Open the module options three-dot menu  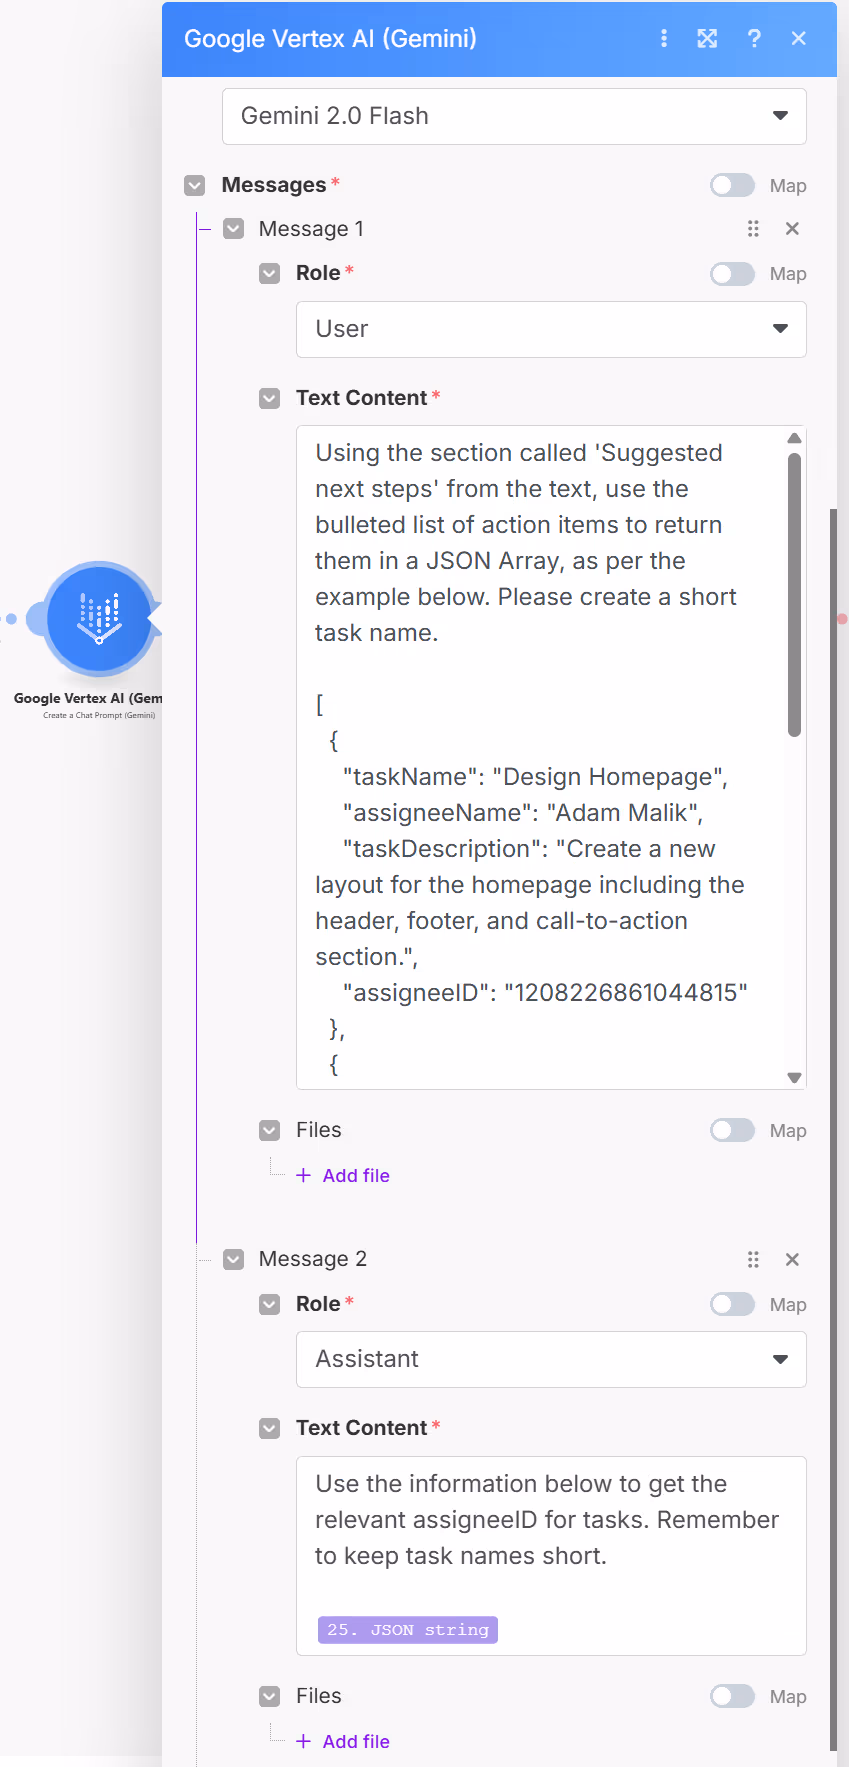pyautogui.click(x=663, y=38)
